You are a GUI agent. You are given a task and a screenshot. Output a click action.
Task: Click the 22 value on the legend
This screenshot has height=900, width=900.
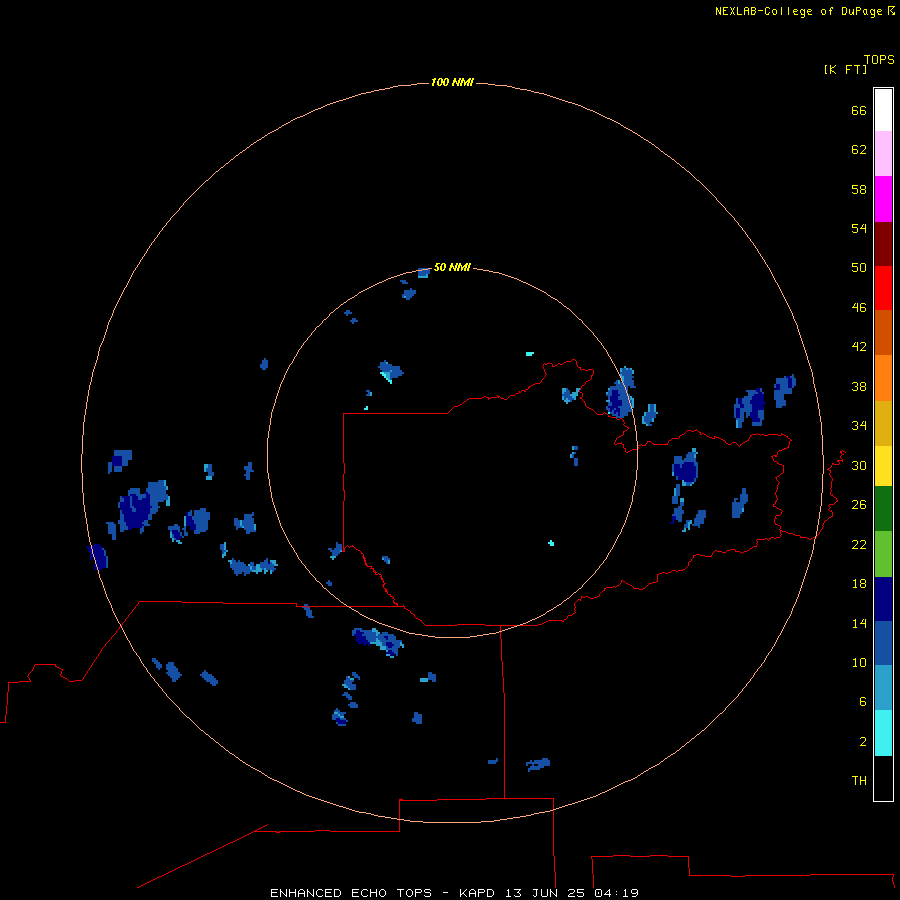click(859, 545)
